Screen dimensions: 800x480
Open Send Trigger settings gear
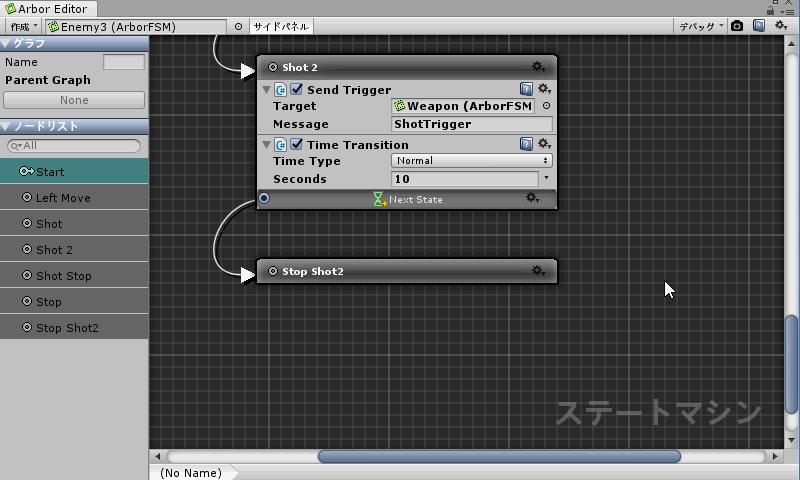pyautogui.click(x=544, y=89)
